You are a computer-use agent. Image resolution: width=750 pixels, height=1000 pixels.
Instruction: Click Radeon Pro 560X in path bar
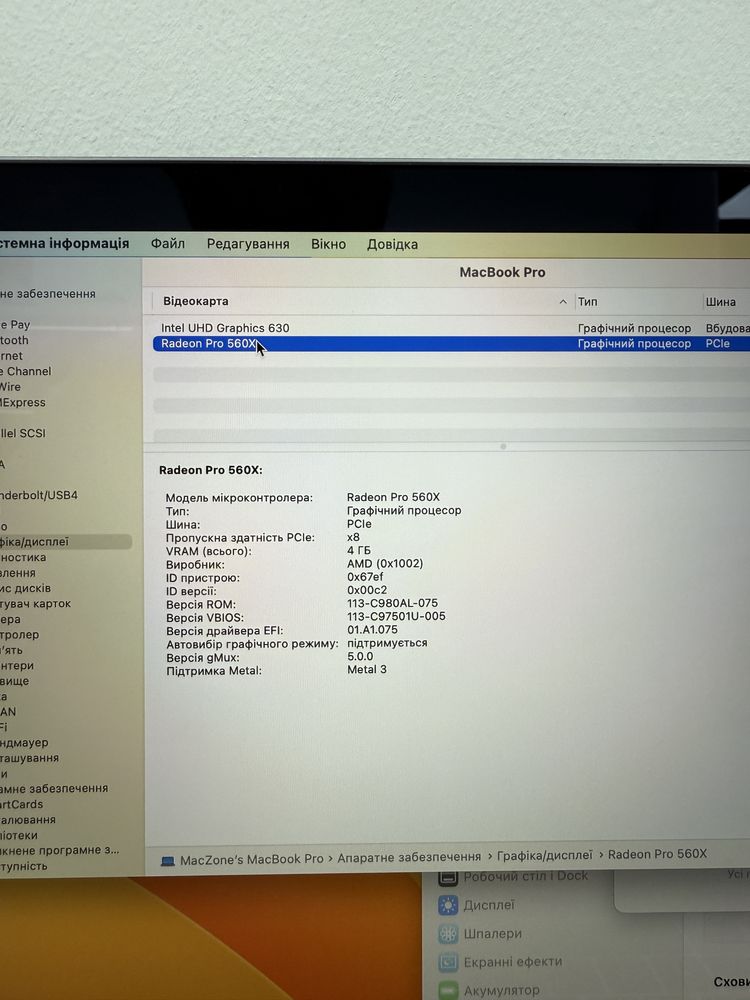(658, 853)
